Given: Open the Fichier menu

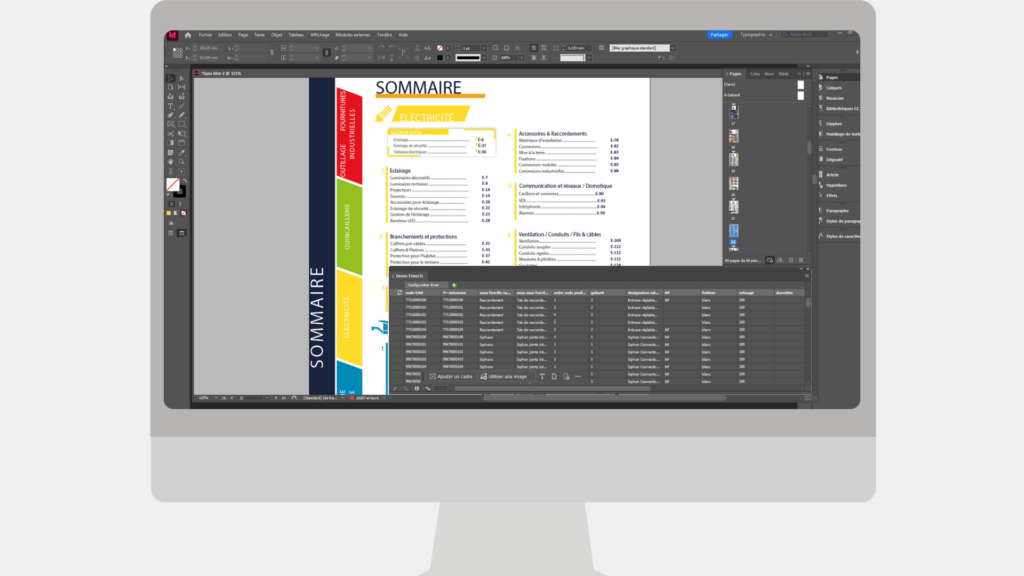Looking at the screenshot, I should 206,35.
